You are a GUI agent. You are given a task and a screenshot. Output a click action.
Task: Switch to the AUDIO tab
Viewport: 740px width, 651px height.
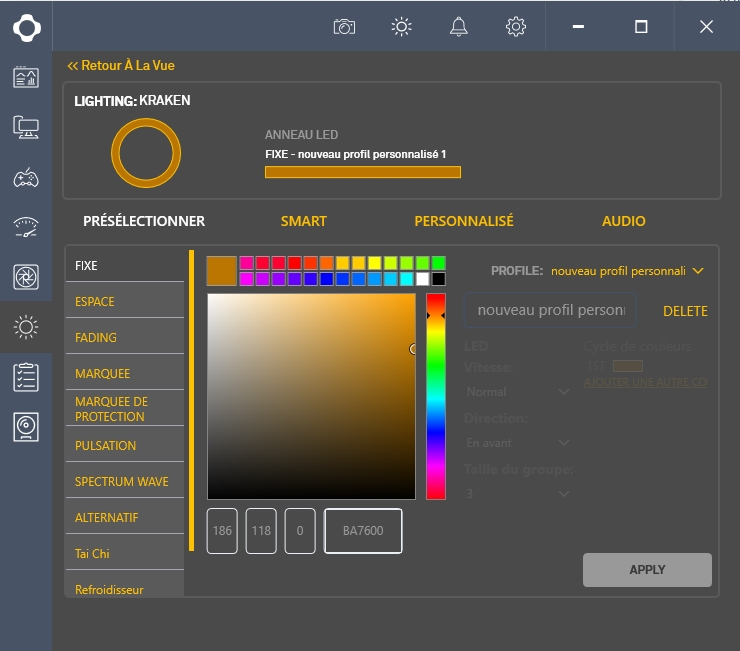[x=623, y=221]
